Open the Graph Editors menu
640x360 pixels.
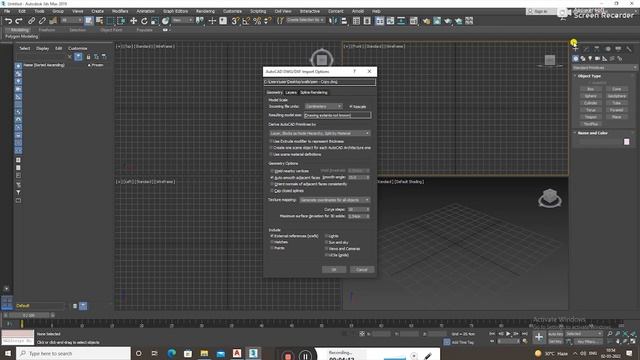tap(176, 11)
